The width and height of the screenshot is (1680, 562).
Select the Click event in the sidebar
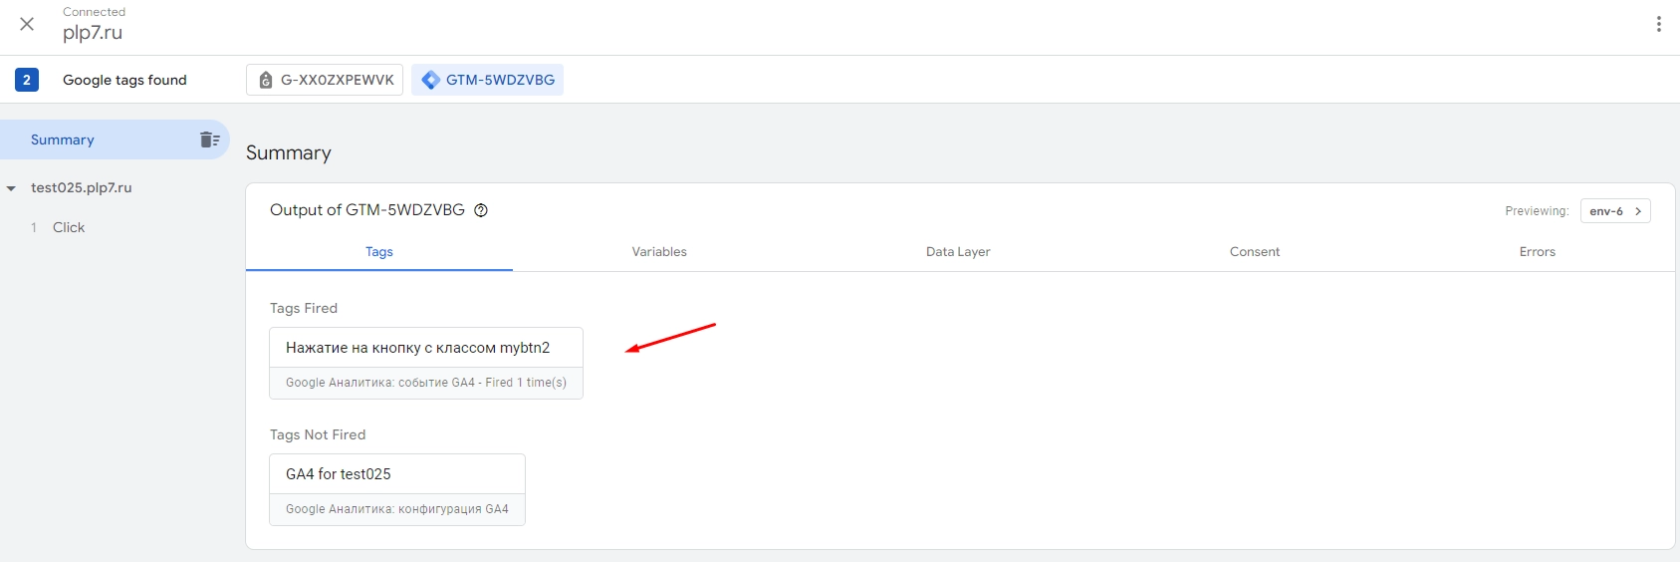(69, 228)
